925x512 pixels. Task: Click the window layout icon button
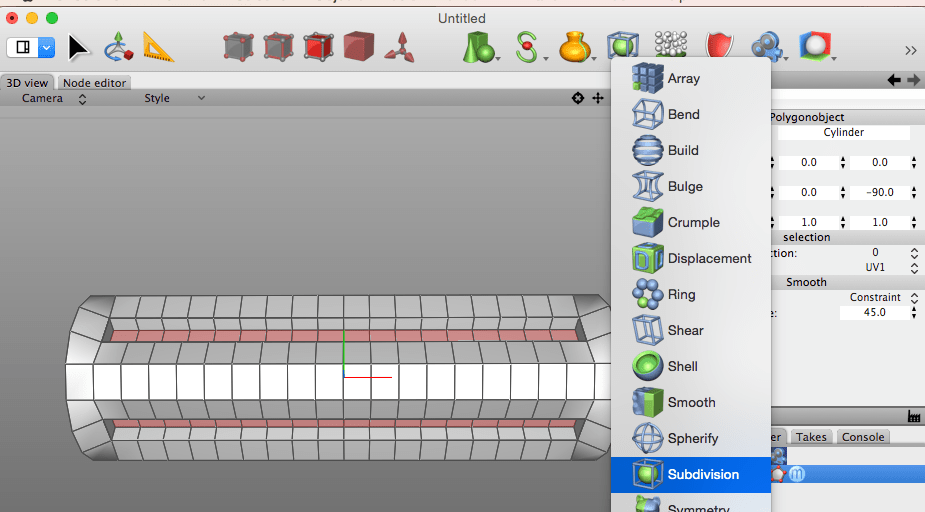(x=23, y=47)
